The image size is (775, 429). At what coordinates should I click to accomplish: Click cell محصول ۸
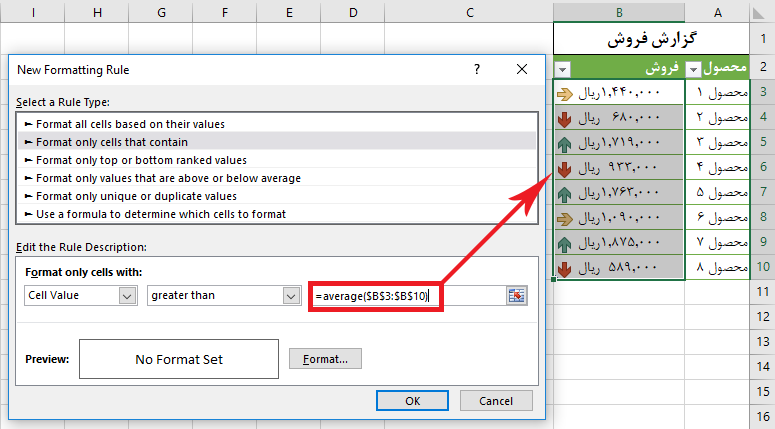pyautogui.click(x=717, y=267)
